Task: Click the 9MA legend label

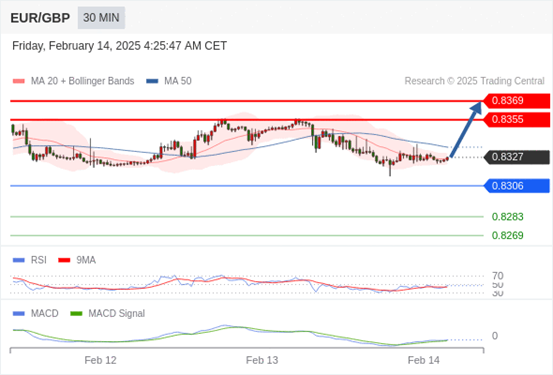Action: [x=86, y=260]
